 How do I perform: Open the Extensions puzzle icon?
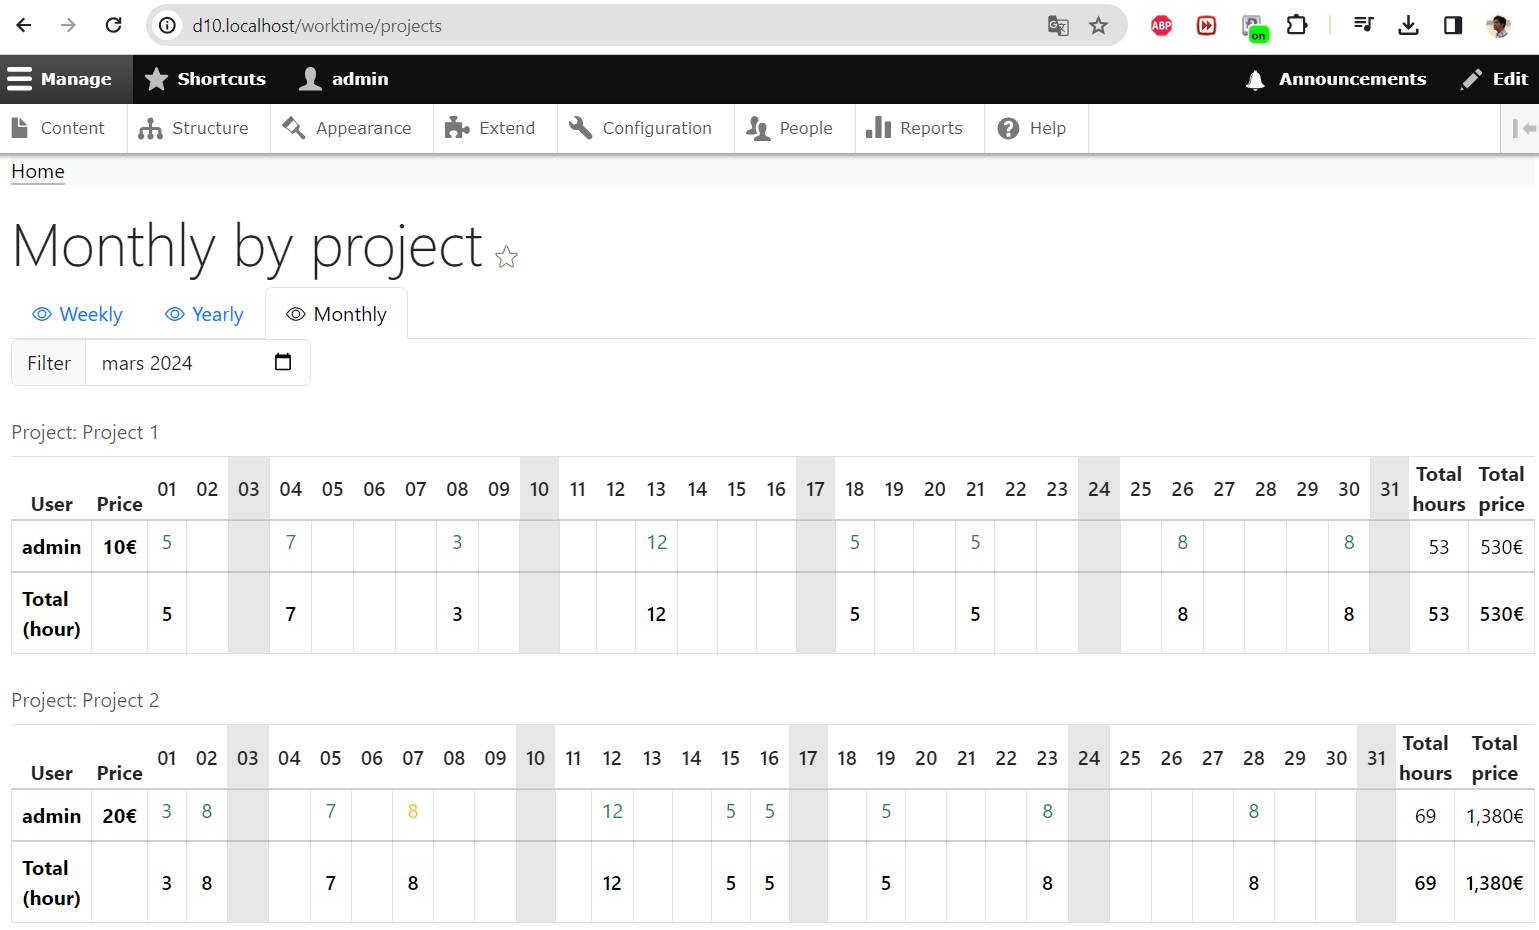1297,26
